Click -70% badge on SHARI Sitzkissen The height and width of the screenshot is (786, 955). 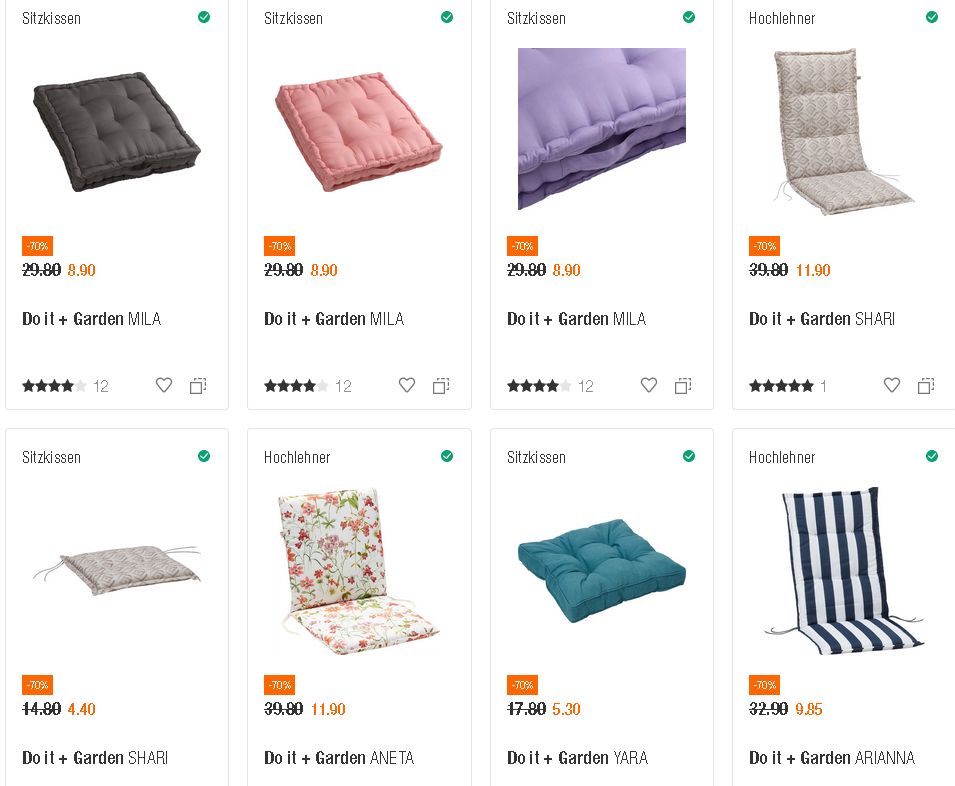pos(37,685)
